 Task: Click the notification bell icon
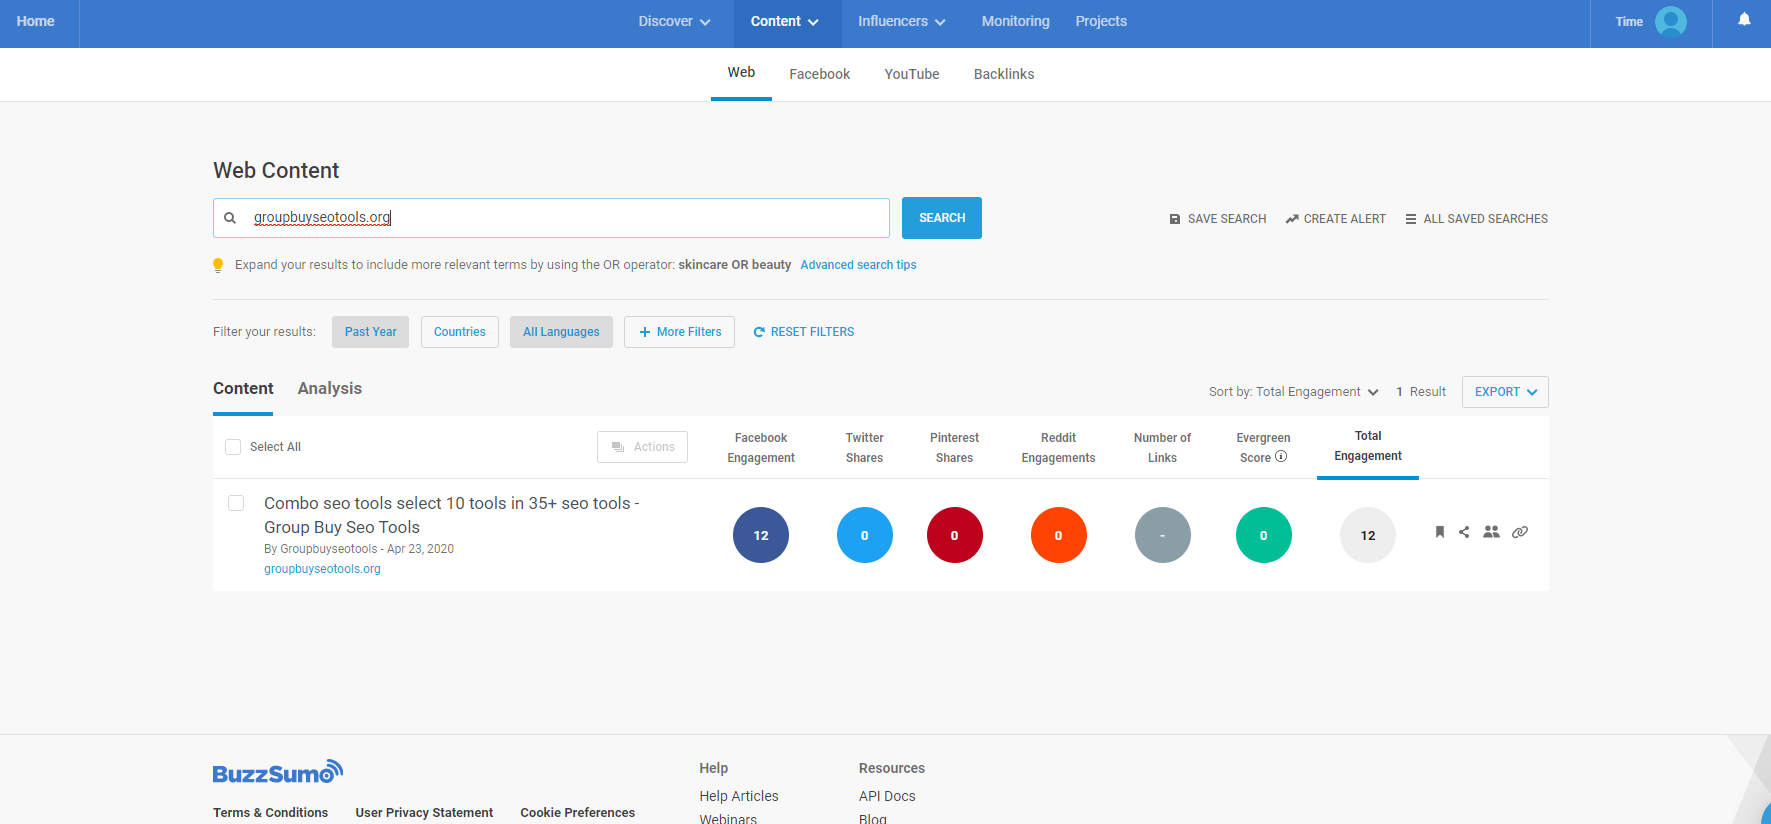coord(1744,20)
